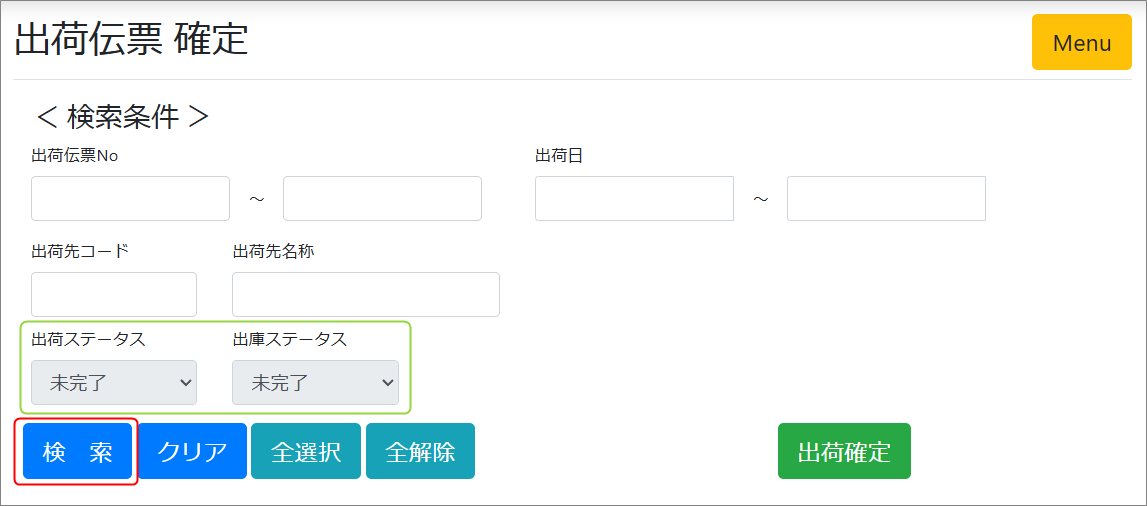Viewport: 1147px width, 506px height.
Task: Click the 出荷伝票 確定 page title
Action: click(131, 40)
